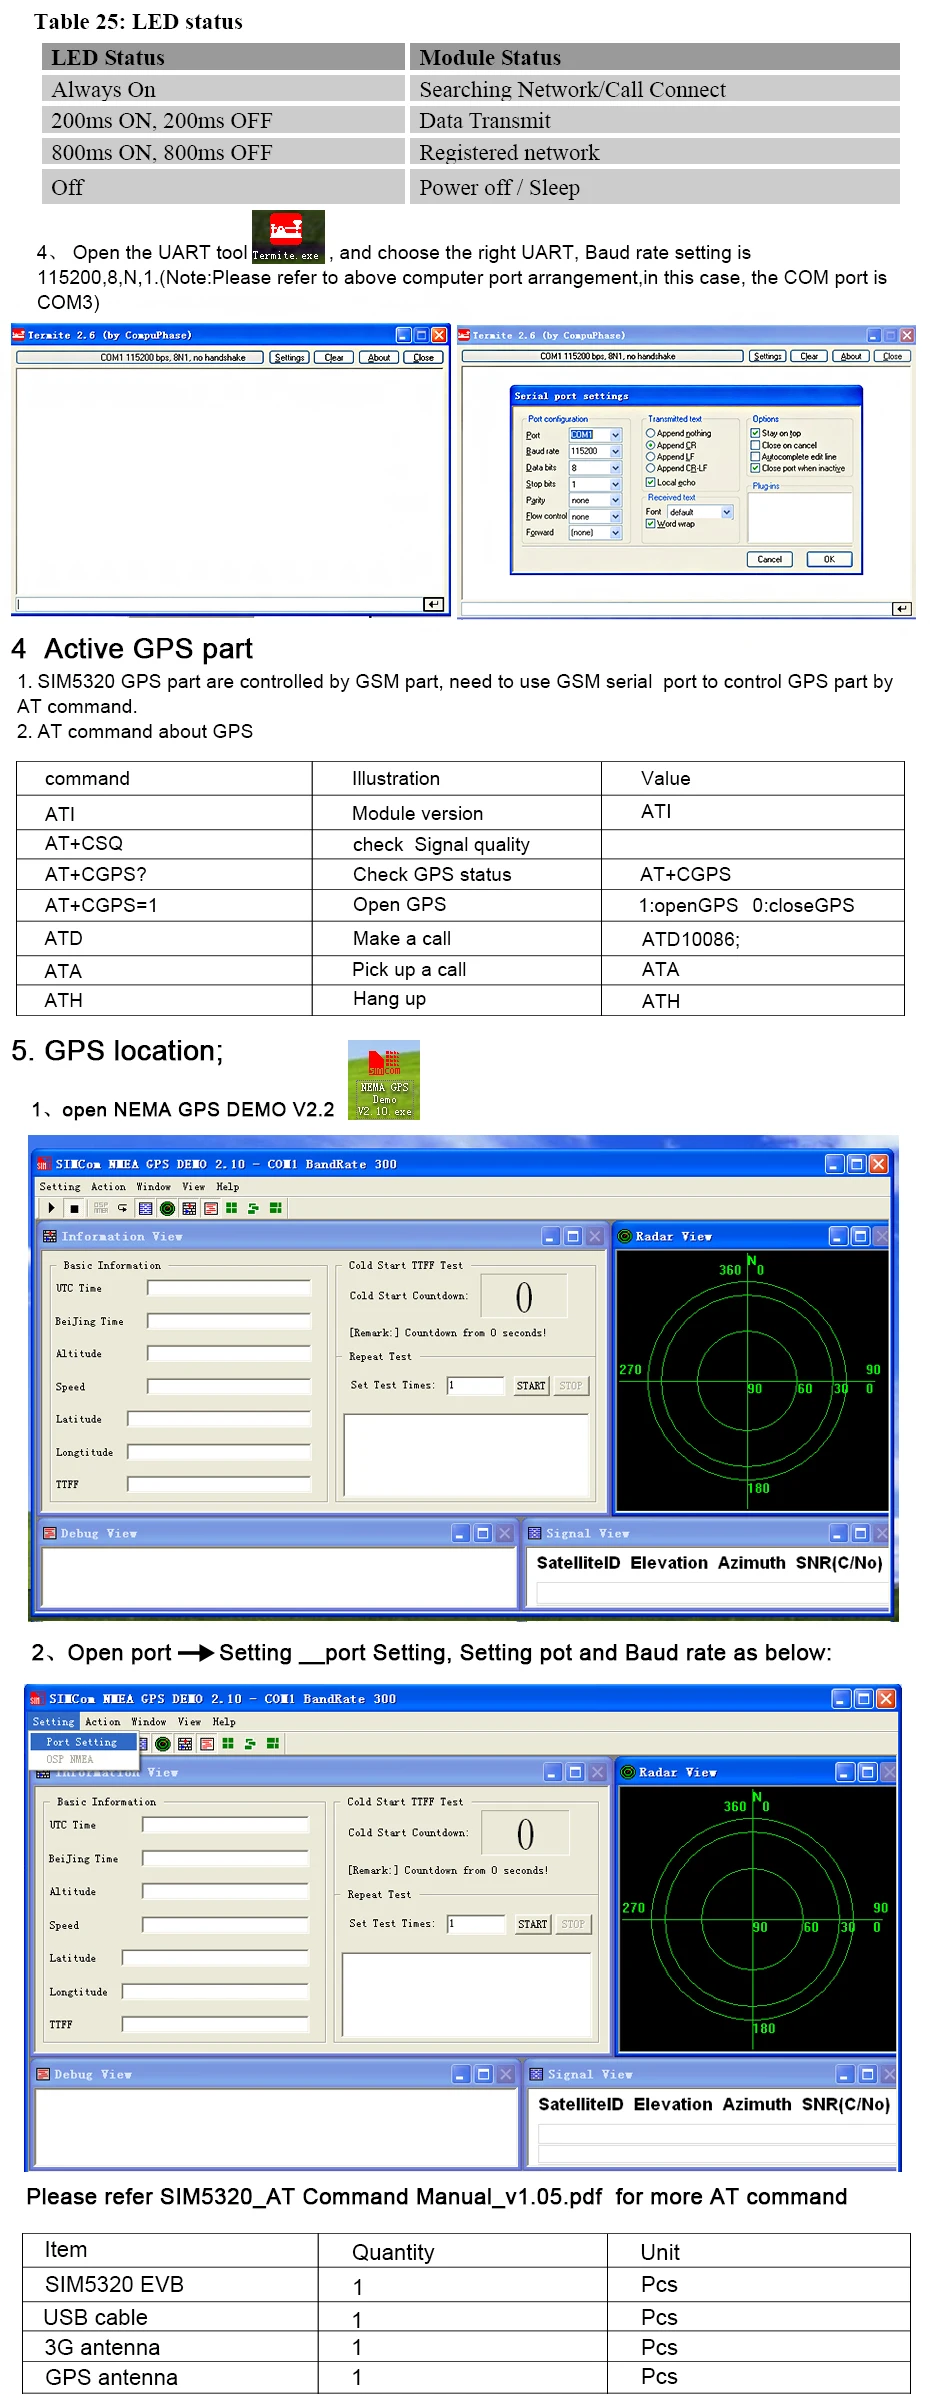This screenshot has height=2408, width=930.
Task: Click the text input line in the empty Termite window
Action: point(220,604)
